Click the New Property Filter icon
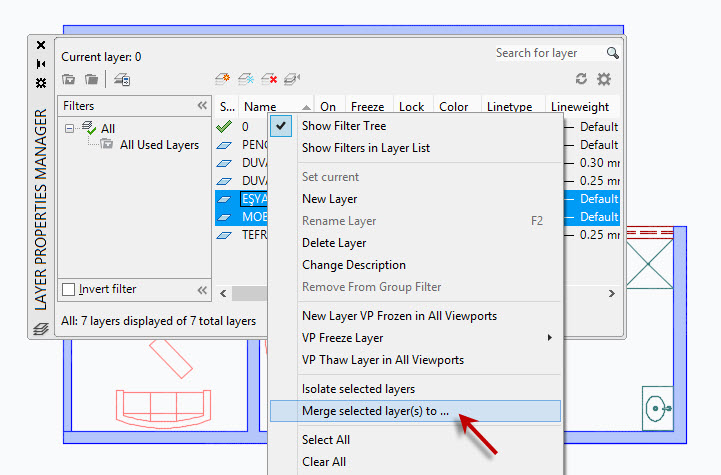721x475 pixels. (69, 80)
